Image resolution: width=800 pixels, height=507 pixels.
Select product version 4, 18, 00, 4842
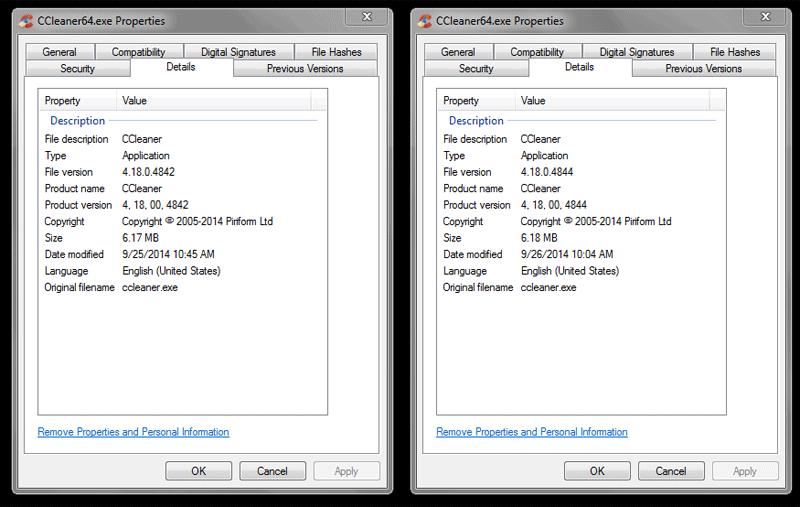click(x=155, y=205)
